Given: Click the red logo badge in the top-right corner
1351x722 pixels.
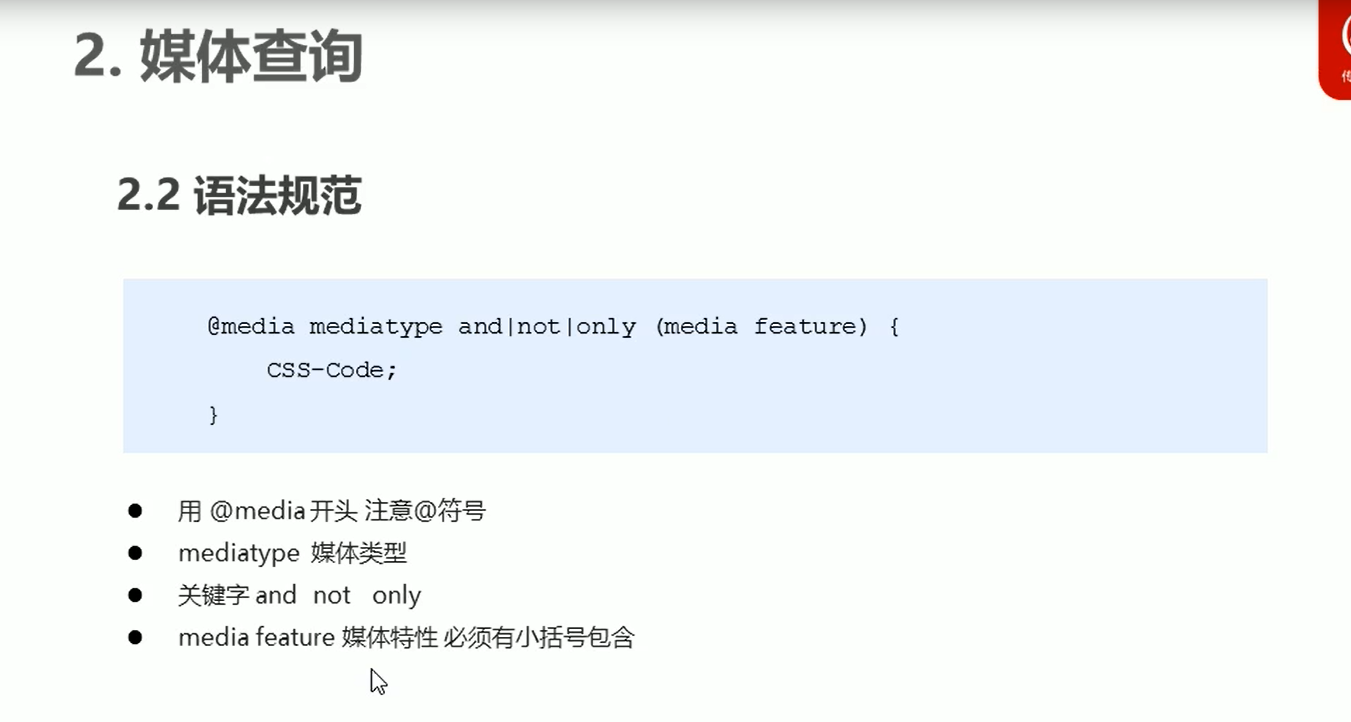Looking at the screenshot, I should [1335, 50].
